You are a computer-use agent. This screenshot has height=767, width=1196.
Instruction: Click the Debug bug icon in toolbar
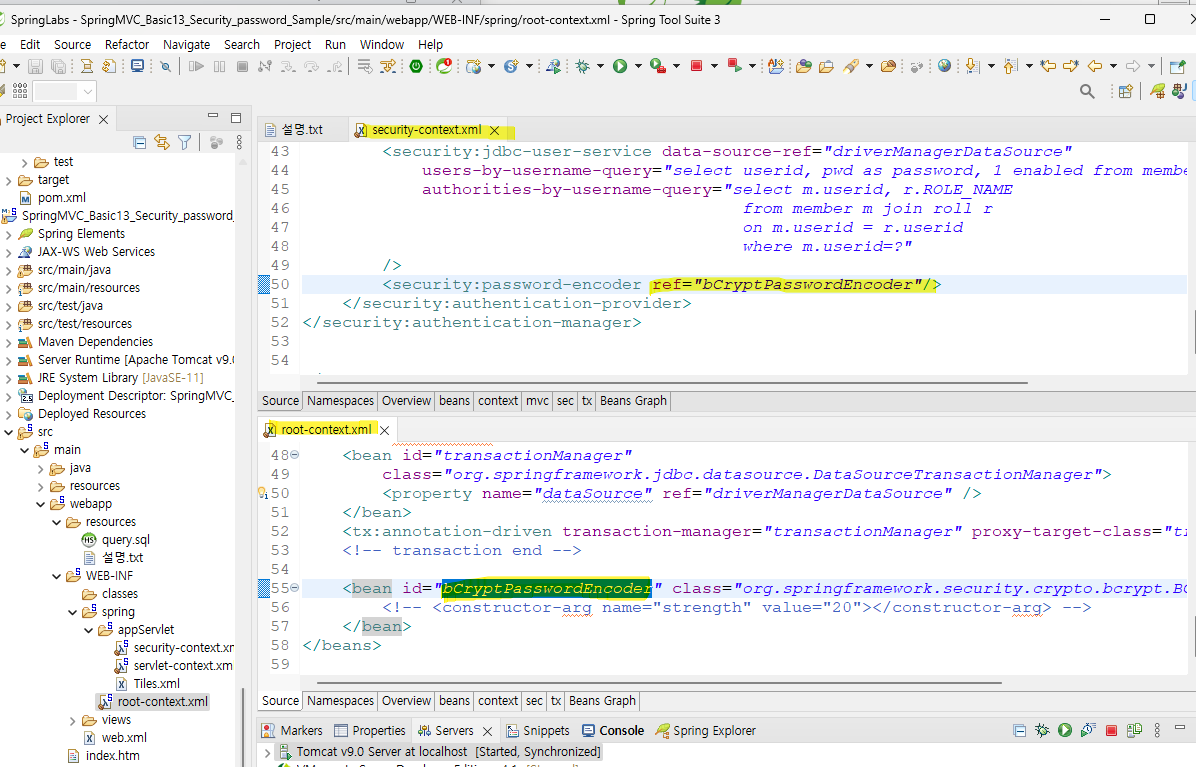point(584,66)
